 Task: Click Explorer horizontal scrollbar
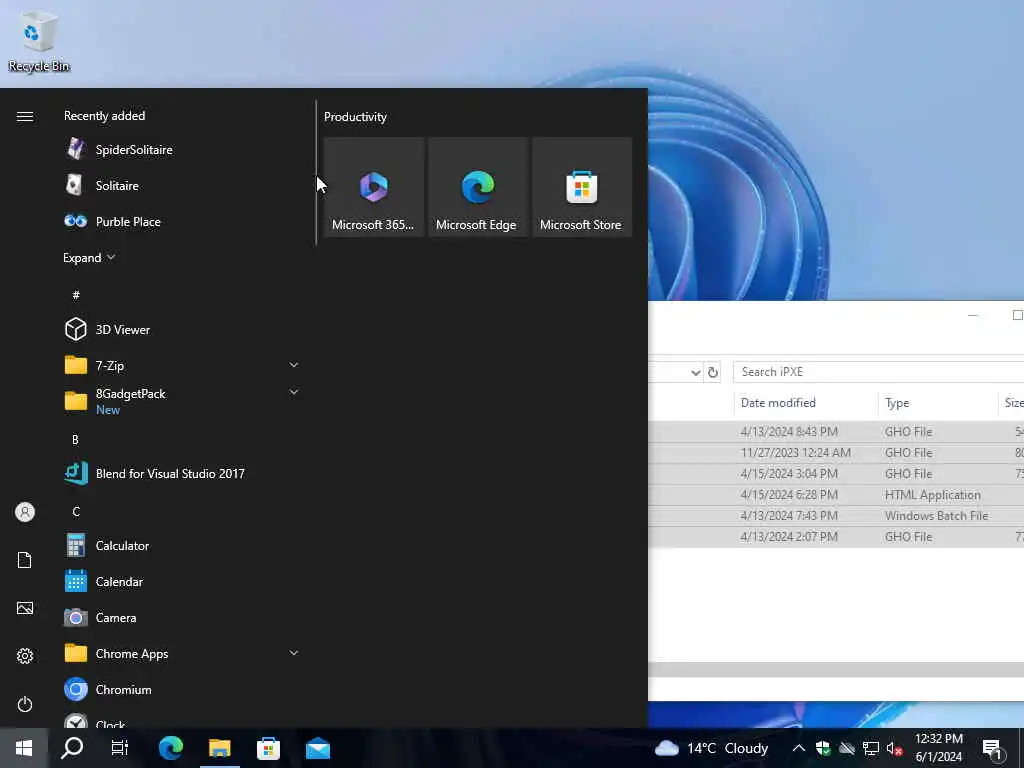point(836,669)
